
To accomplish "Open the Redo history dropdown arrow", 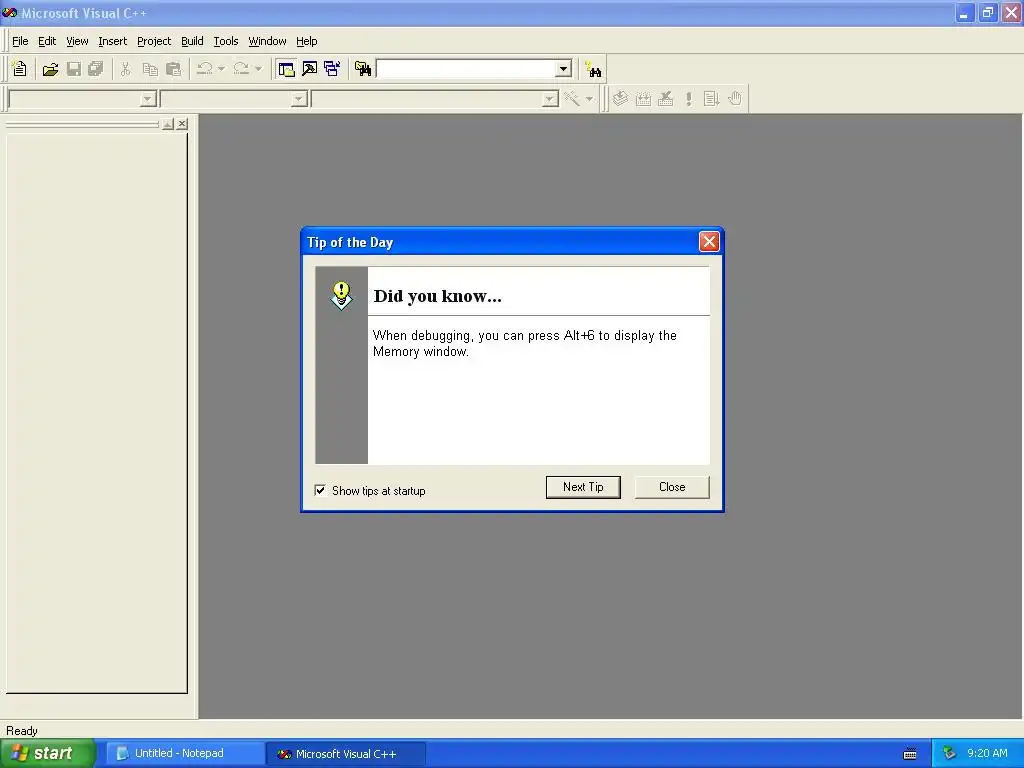I will (259, 69).
